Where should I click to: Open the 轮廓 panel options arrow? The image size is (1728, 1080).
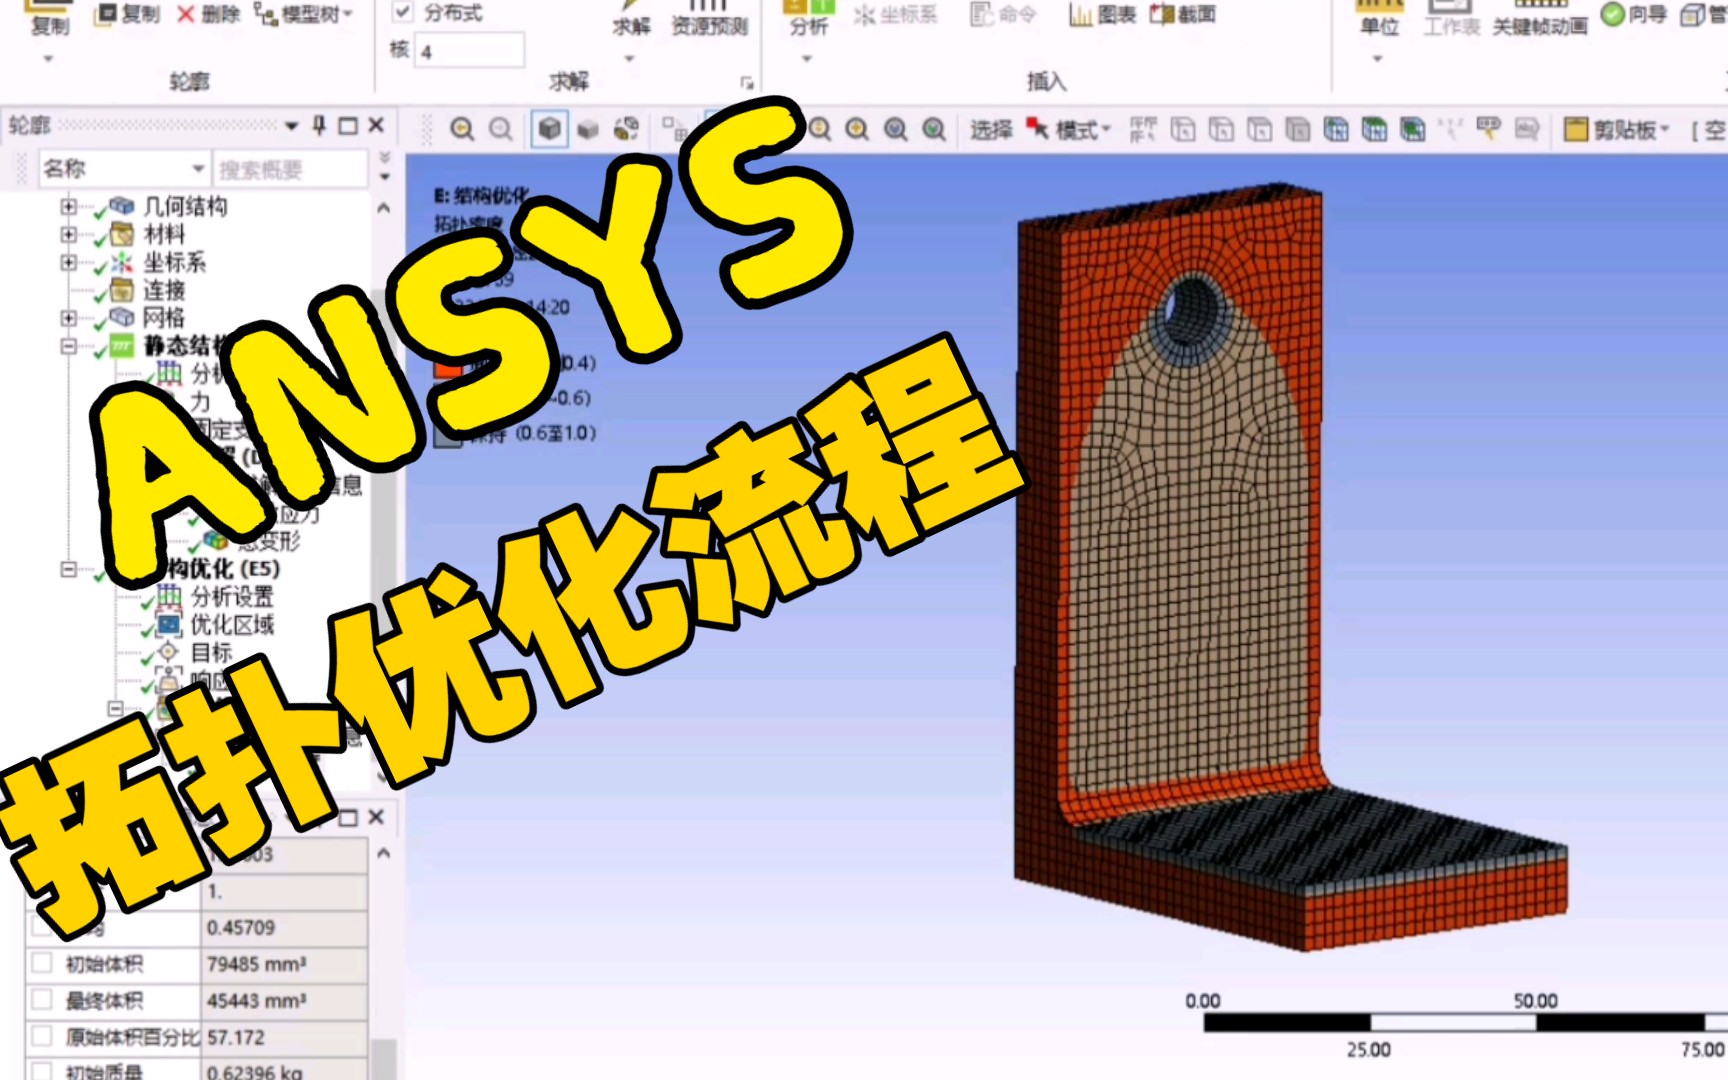(x=292, y=126)
